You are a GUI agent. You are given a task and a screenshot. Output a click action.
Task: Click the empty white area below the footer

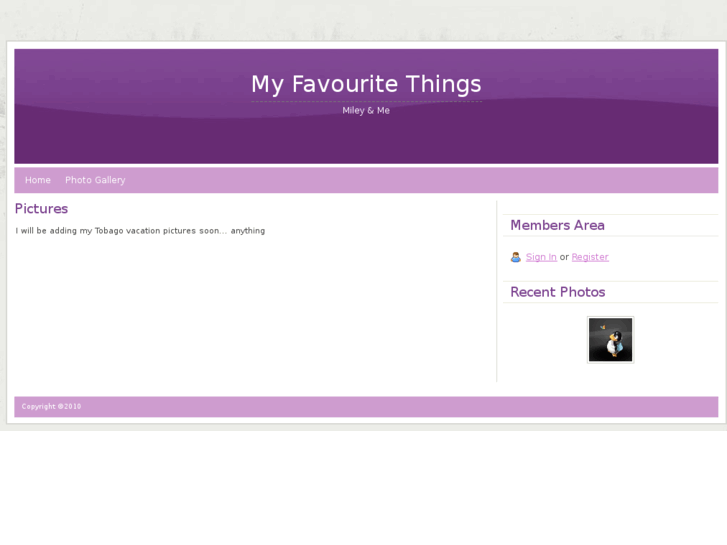(x=360, y=490)
